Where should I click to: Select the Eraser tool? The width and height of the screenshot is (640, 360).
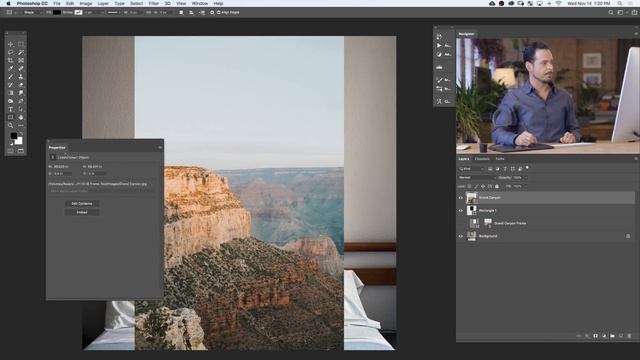click(x=21, y=85)
